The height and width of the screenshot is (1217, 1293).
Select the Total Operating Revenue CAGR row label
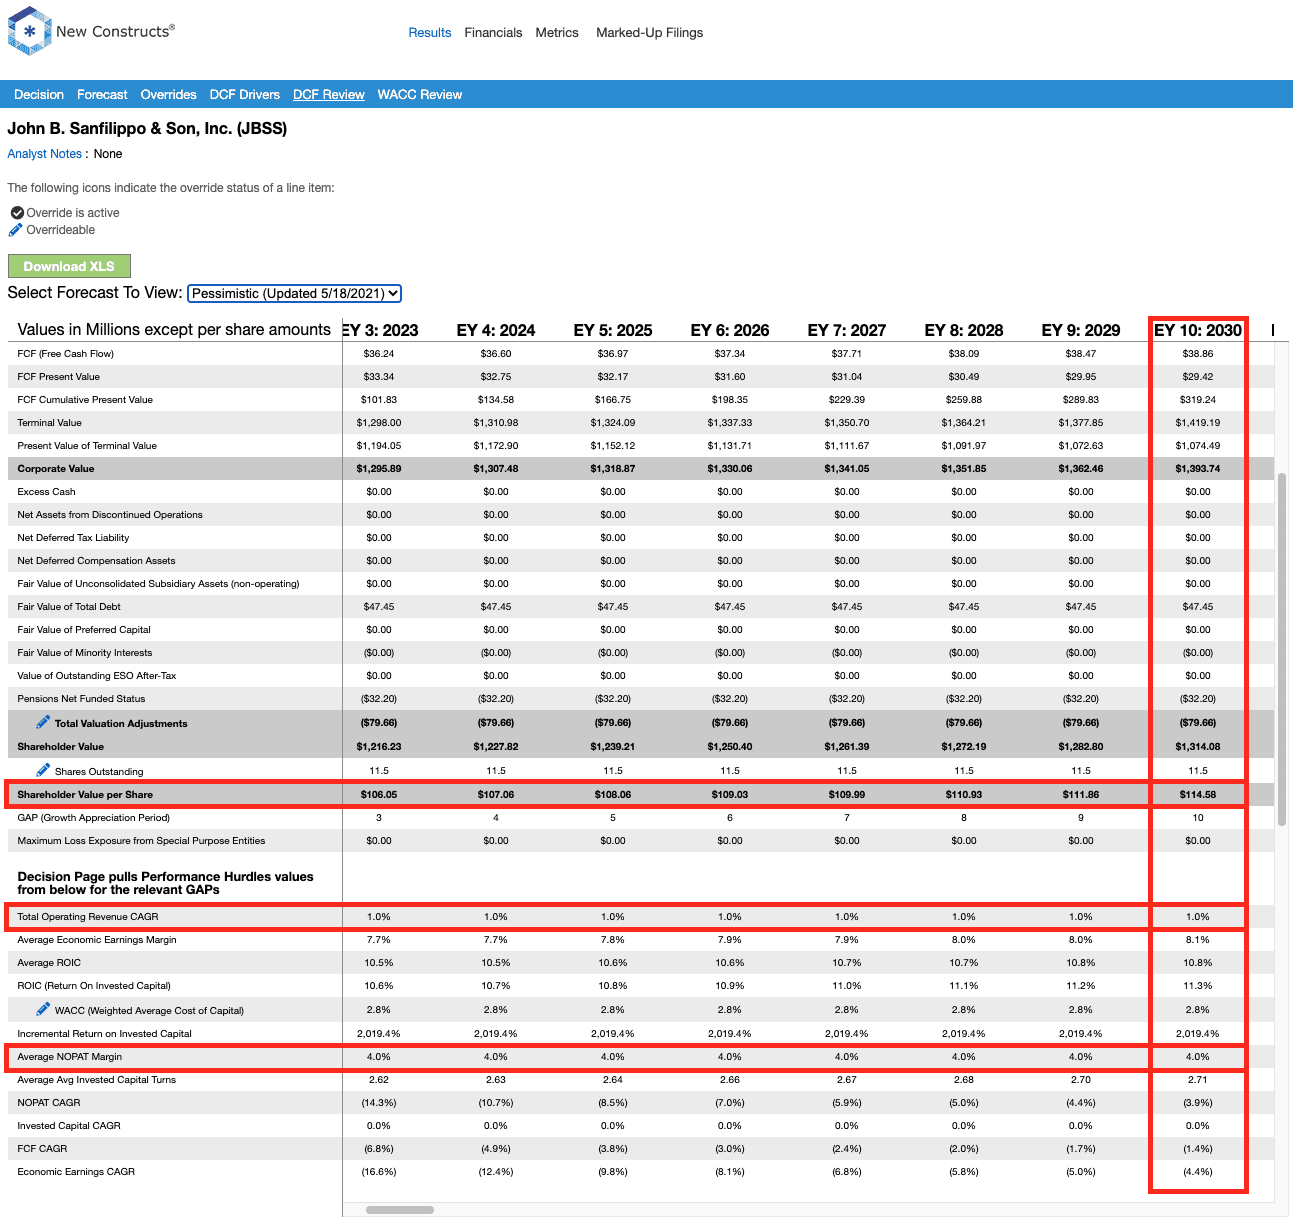coord(88,917)
